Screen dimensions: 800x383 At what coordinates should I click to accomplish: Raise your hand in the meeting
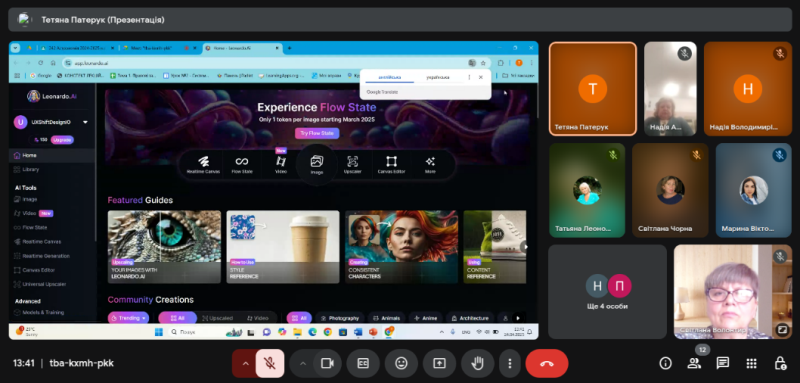click(478, 363)
